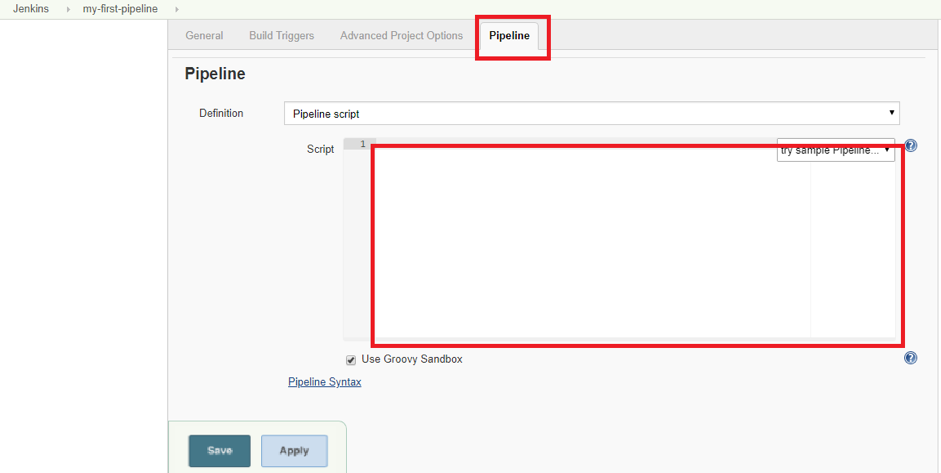Viewport: 941px width, 473px height.
Task: Click the Script field label
Action: pyautogui.click(x=320, y=149)
